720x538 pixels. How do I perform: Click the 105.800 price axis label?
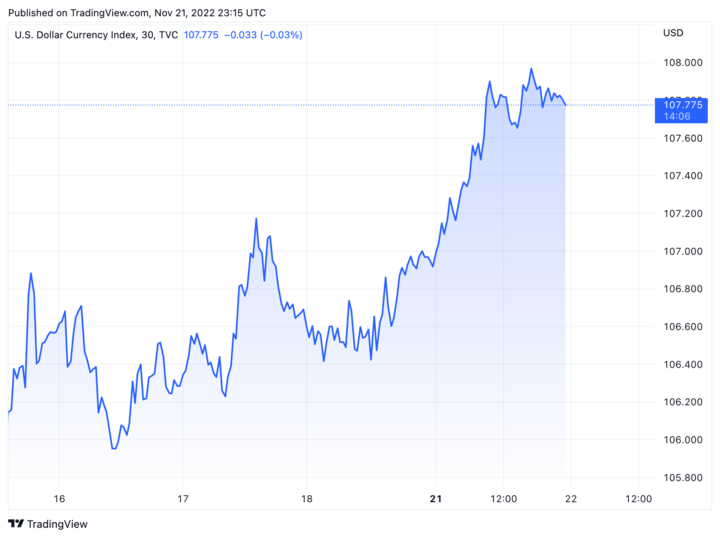(x=683, y=477)
